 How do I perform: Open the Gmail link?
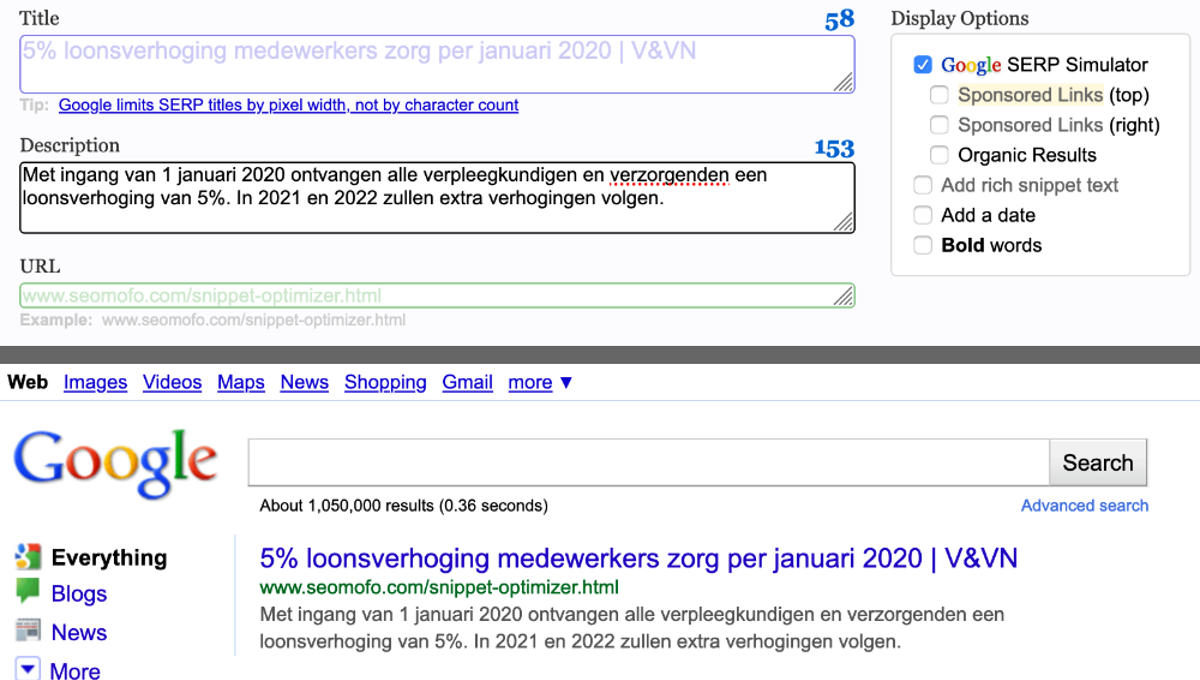pos(467,382)
